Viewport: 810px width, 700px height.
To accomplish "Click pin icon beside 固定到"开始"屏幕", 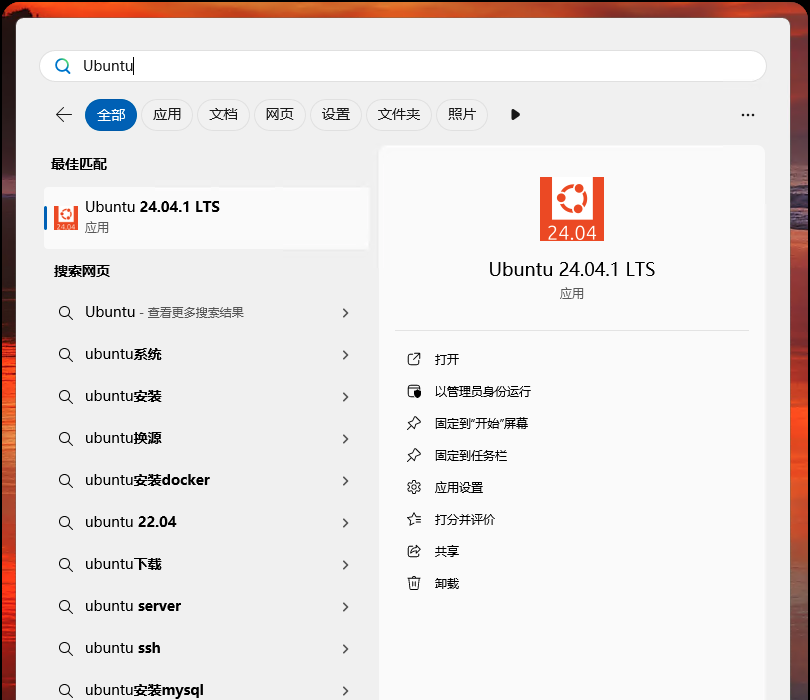I will pos(414,424).
